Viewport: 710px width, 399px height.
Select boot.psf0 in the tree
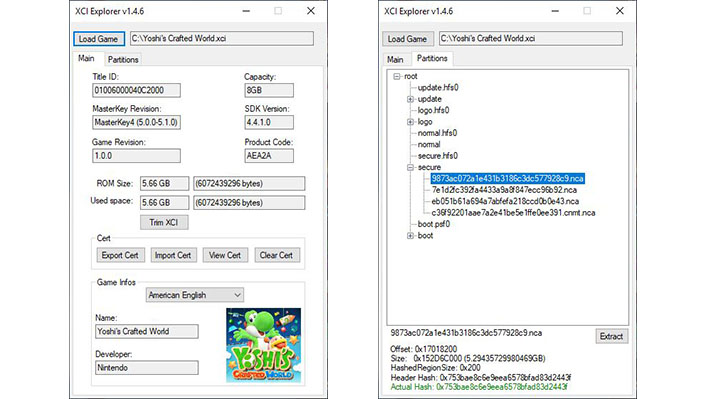pos(434,224)
